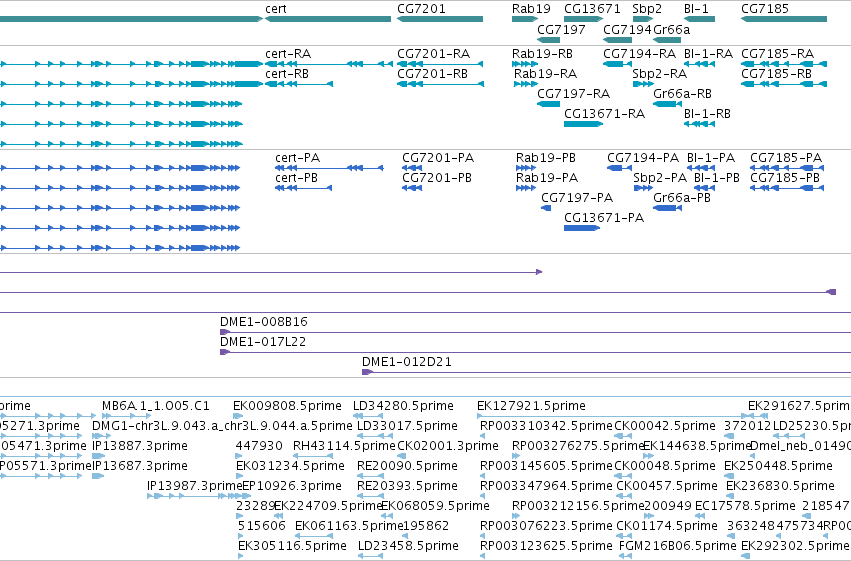
Task: Select the Gr66a gene feature
Action: pos(667,40)
